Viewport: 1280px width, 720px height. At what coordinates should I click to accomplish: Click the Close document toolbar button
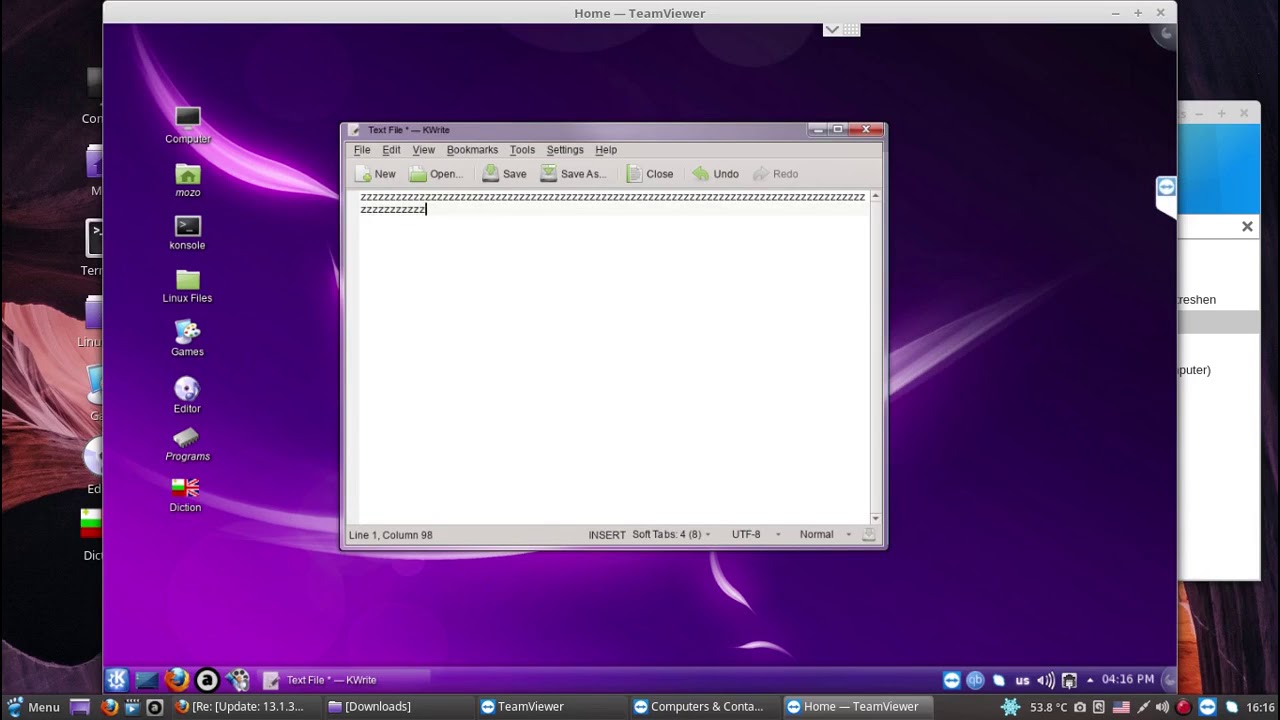coord(649,174)
